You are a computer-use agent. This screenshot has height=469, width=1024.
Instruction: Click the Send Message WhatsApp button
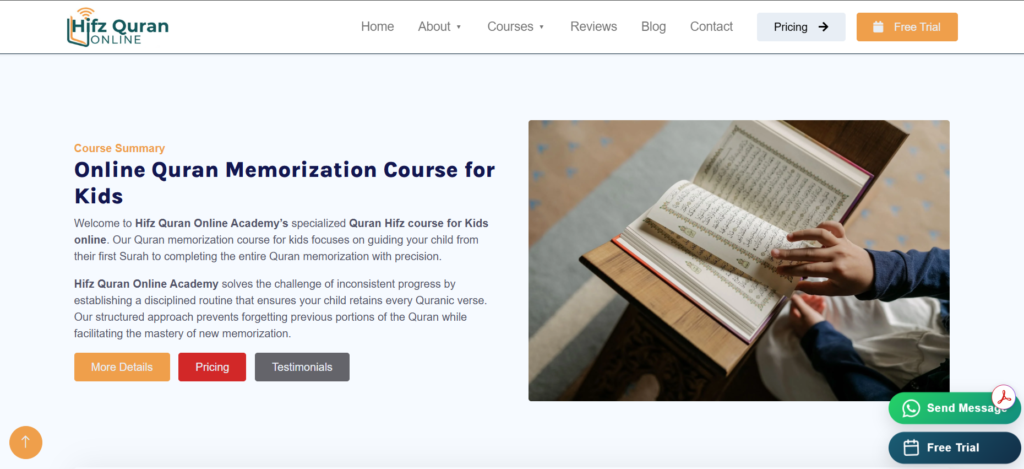pos(955,408)
